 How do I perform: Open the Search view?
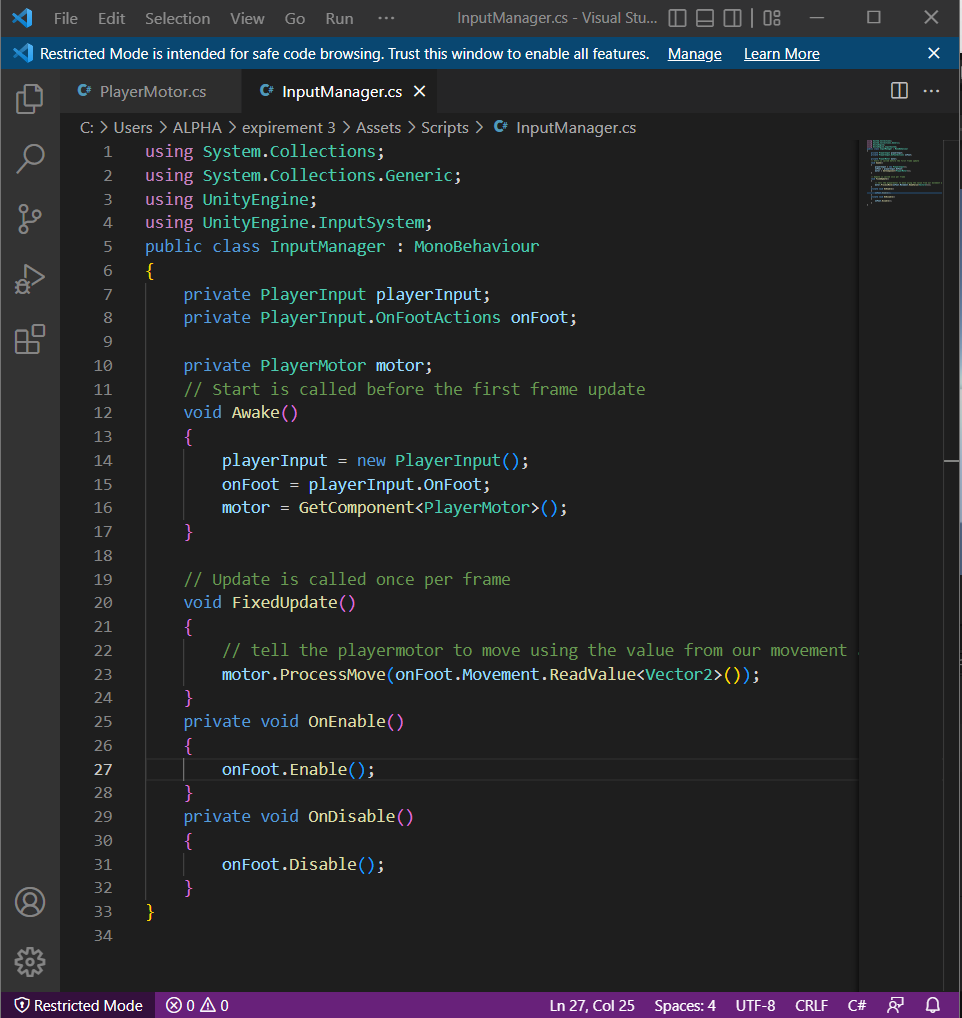tap(30, 158)
